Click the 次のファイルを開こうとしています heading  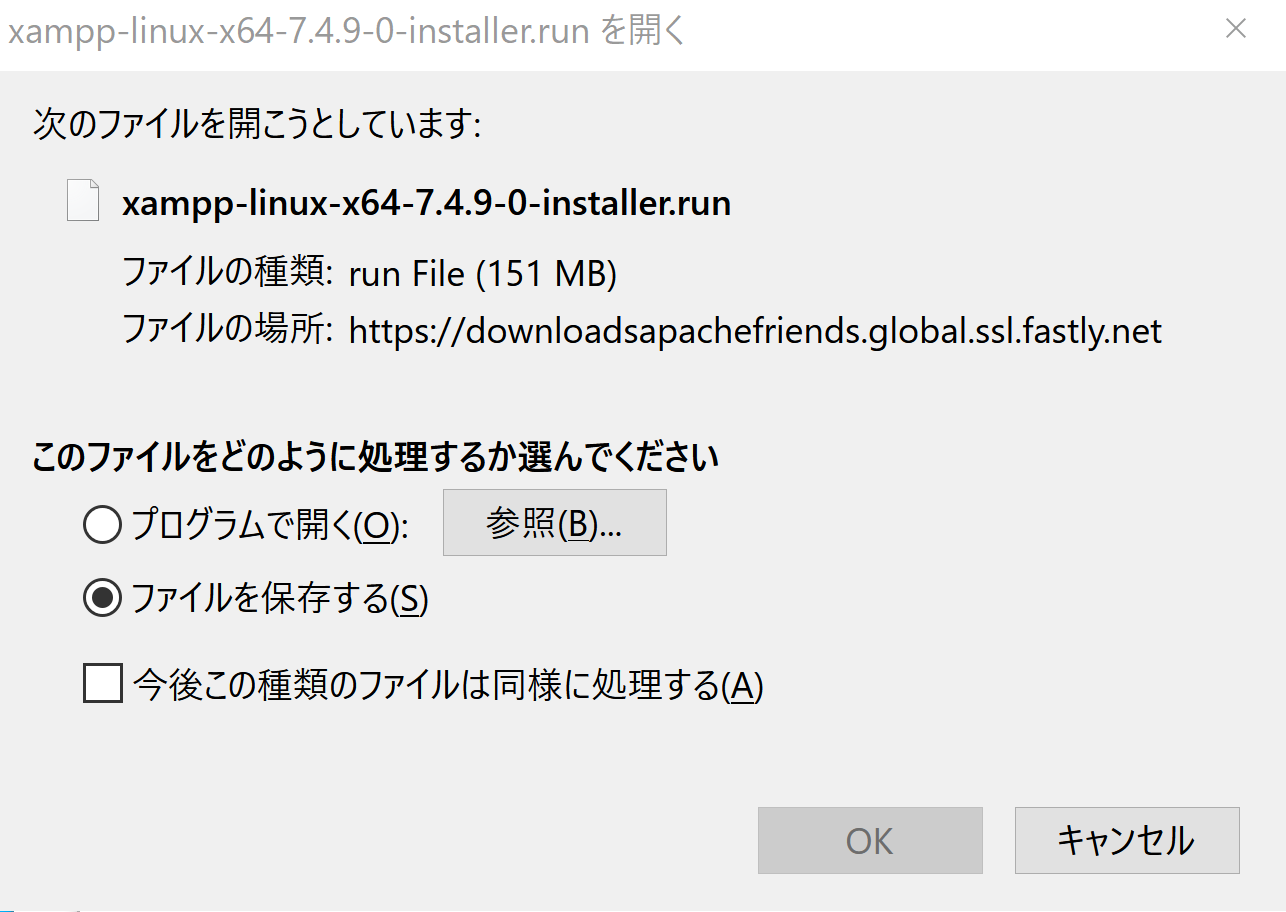tap(258, 125)
